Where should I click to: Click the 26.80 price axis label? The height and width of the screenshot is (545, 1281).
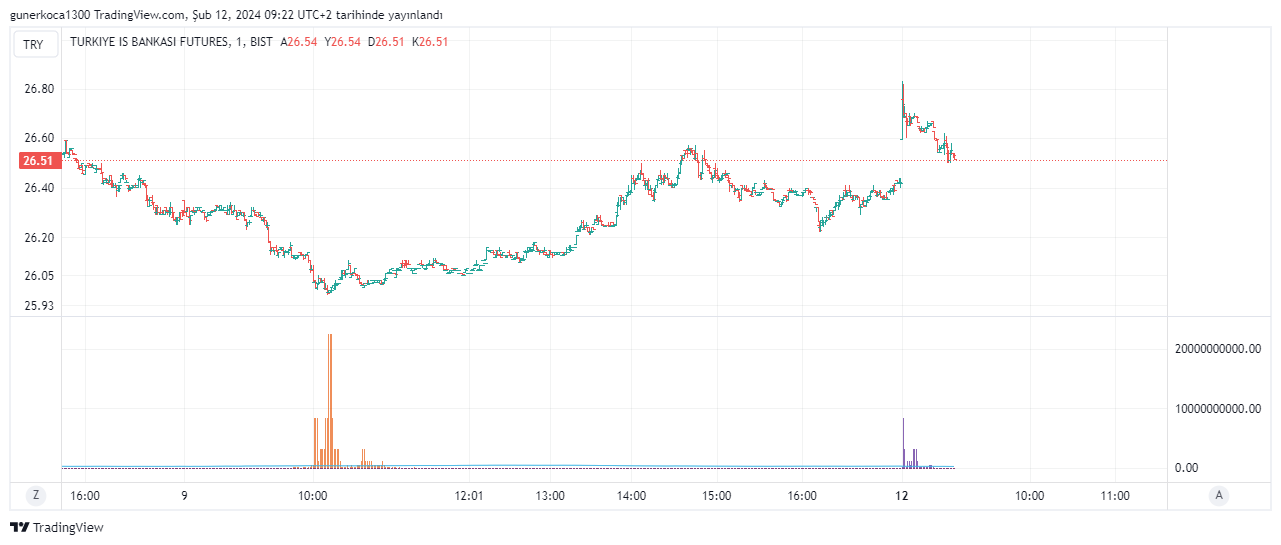coord(39,89)
